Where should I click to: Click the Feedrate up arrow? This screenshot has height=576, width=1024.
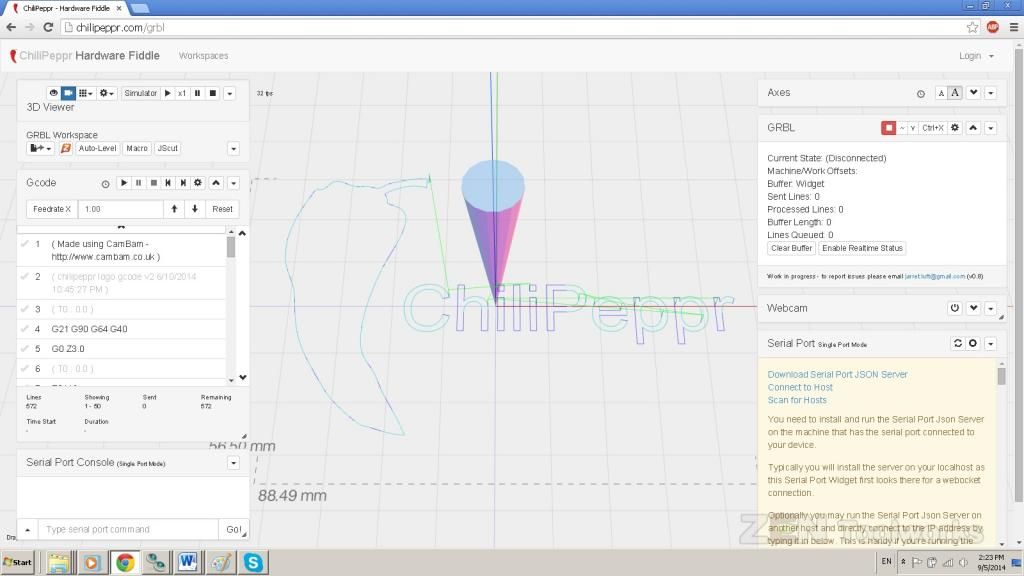pos(174,209)
